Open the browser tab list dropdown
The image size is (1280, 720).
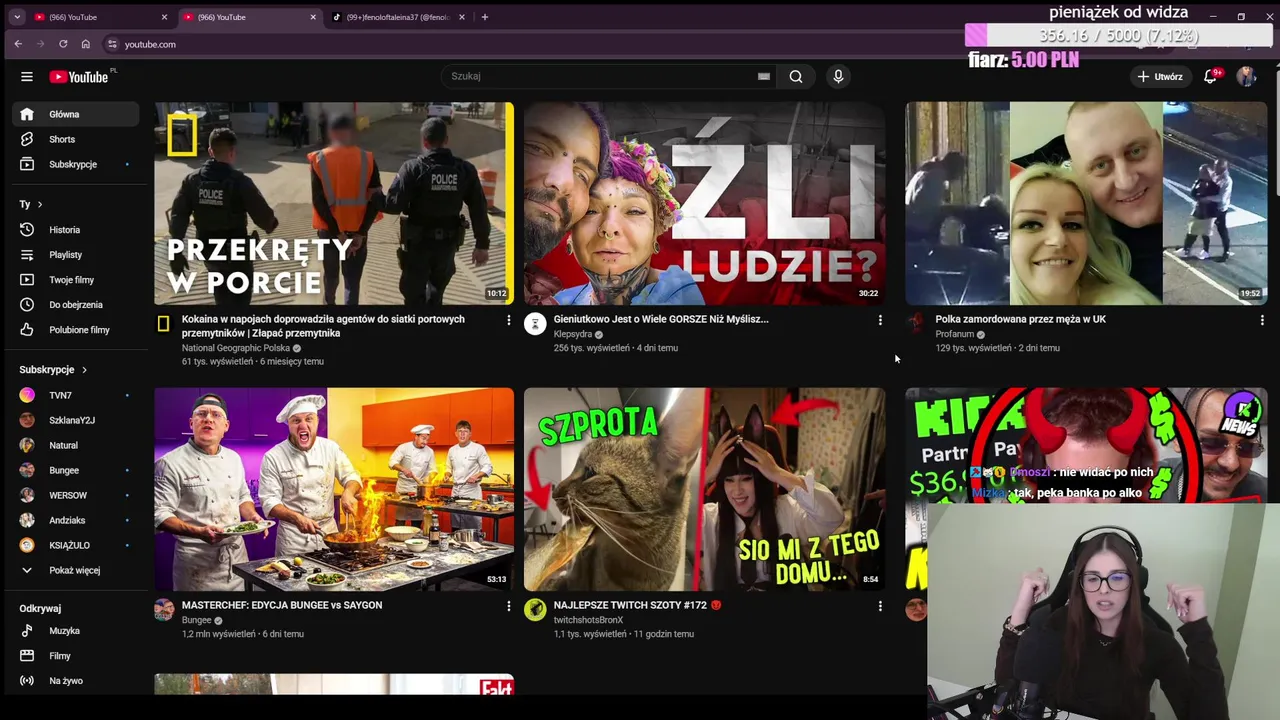pyautogui.click(x=17, y=17)
